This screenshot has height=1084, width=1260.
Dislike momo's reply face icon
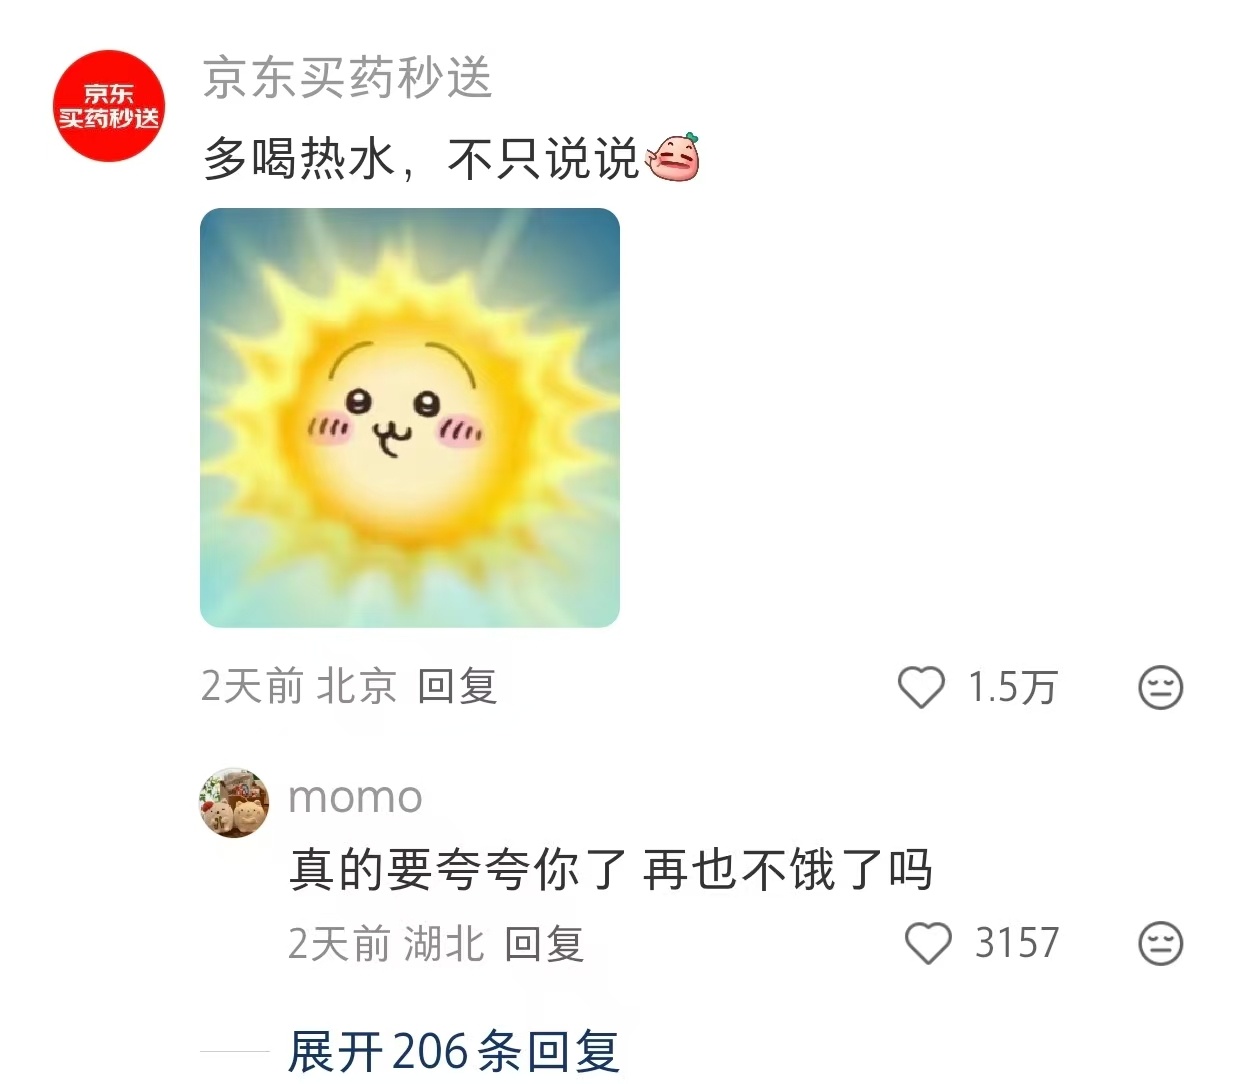1161,943
